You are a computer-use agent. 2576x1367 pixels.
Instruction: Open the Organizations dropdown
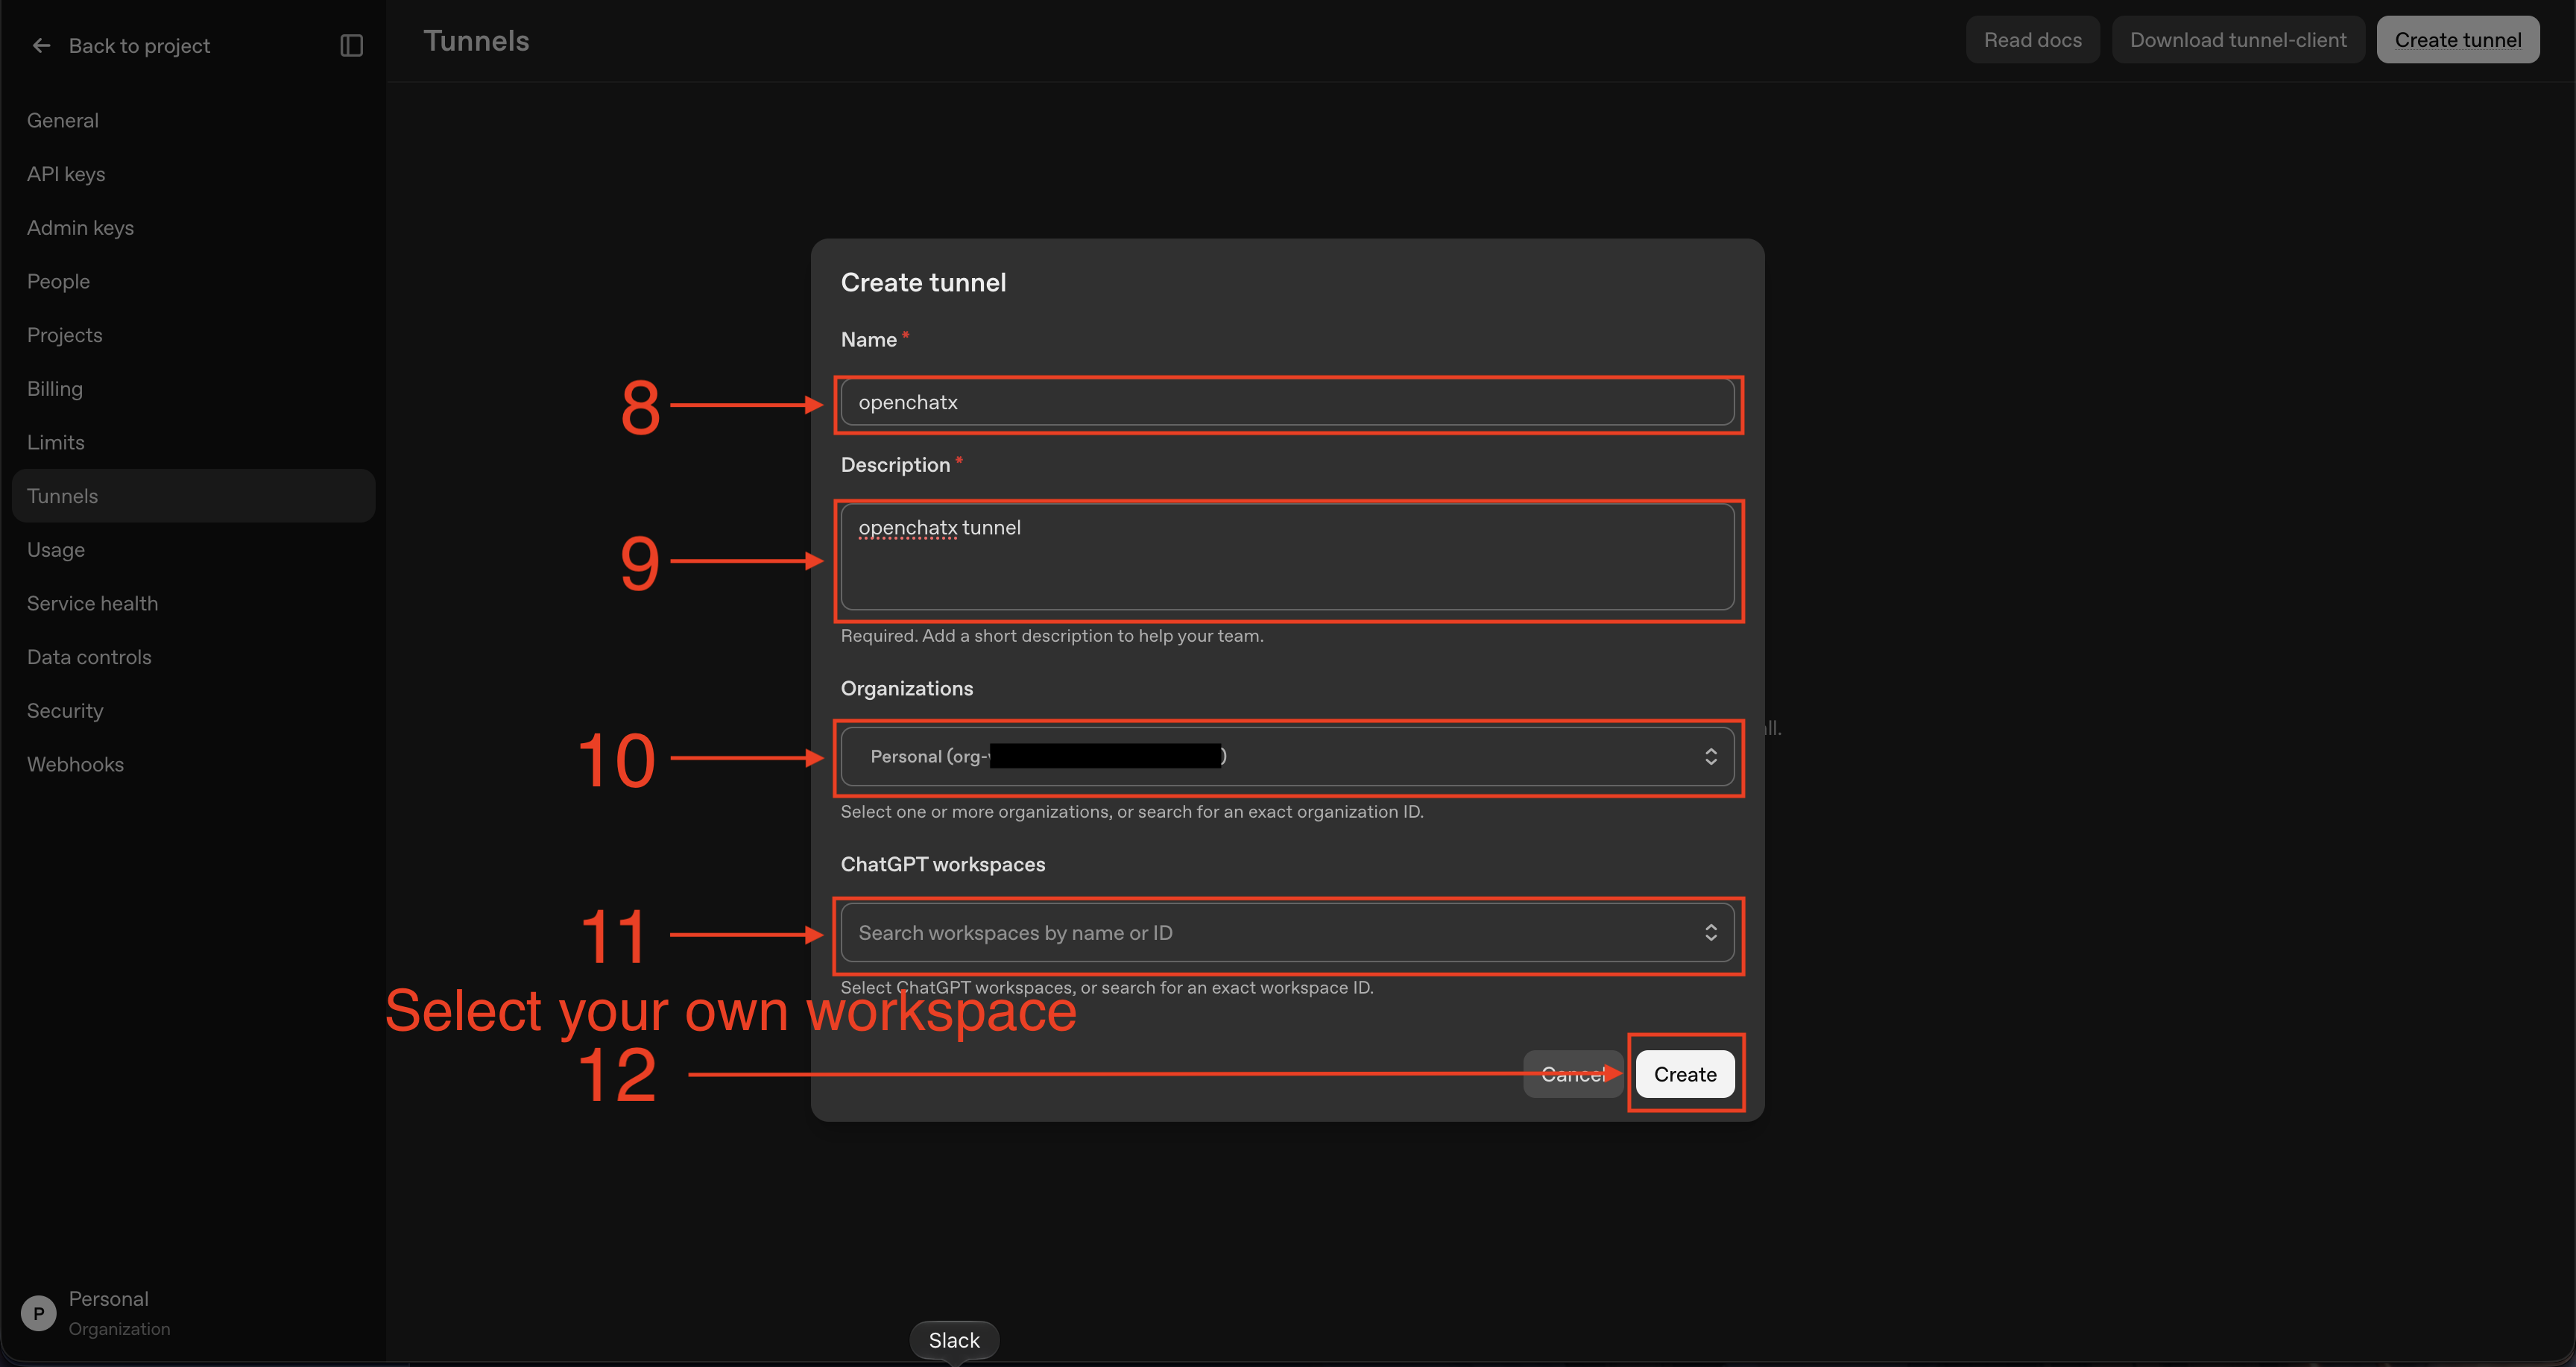[x=1287, y=756]
